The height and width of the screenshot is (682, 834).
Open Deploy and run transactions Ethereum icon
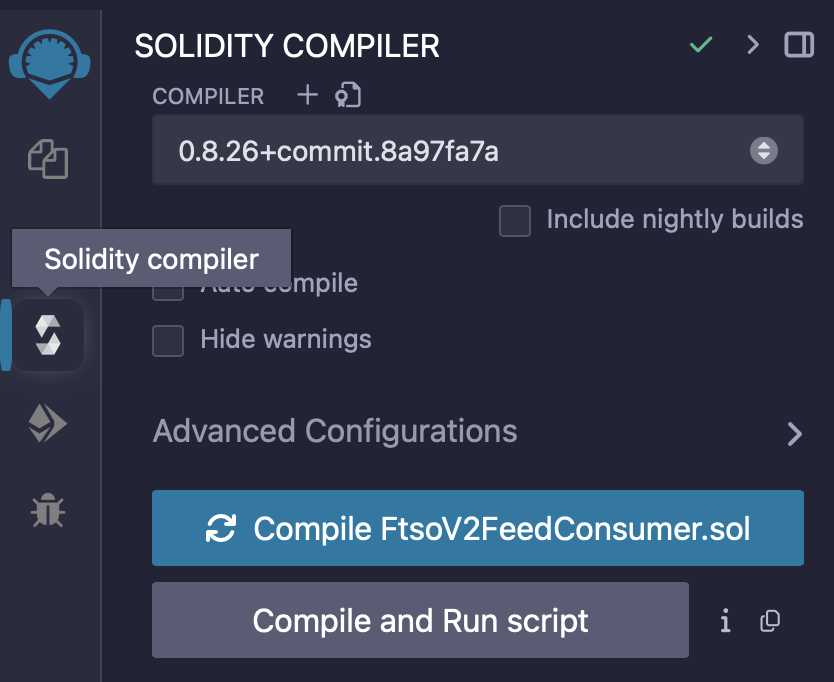pos(48,424)
